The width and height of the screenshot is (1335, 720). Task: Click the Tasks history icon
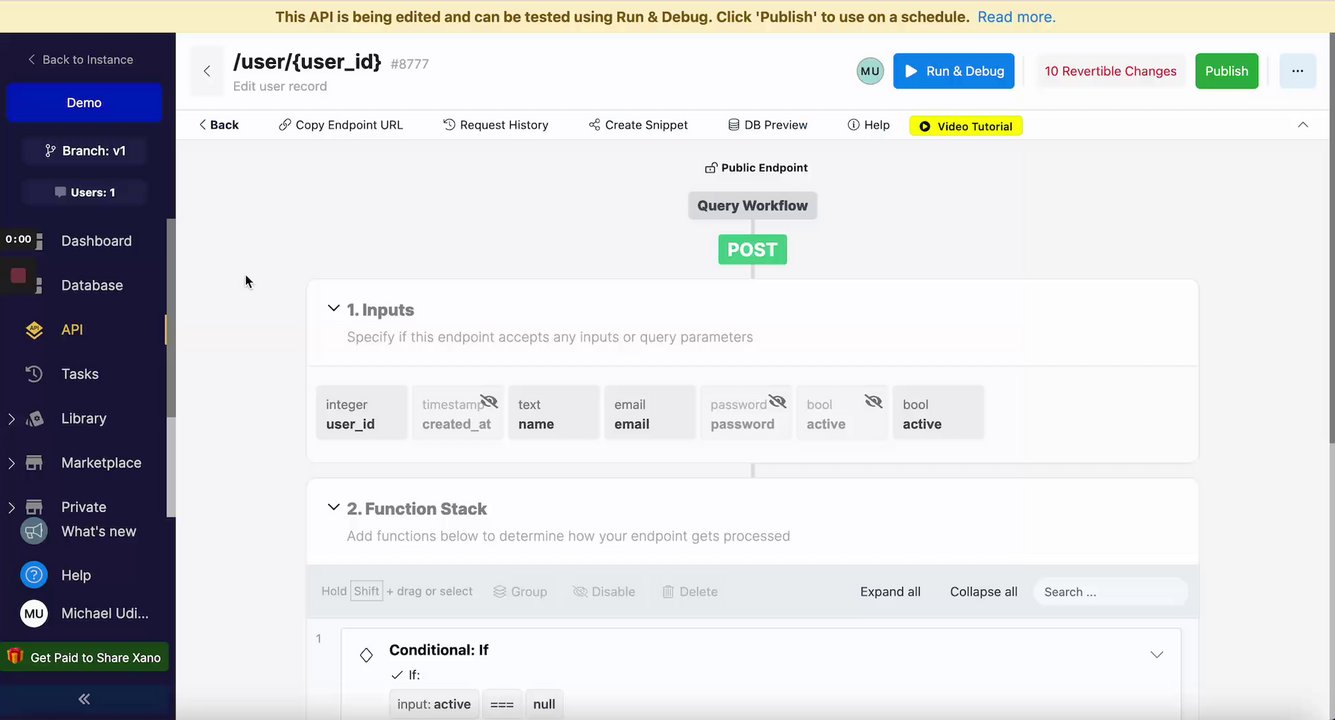tap(34, 374)
